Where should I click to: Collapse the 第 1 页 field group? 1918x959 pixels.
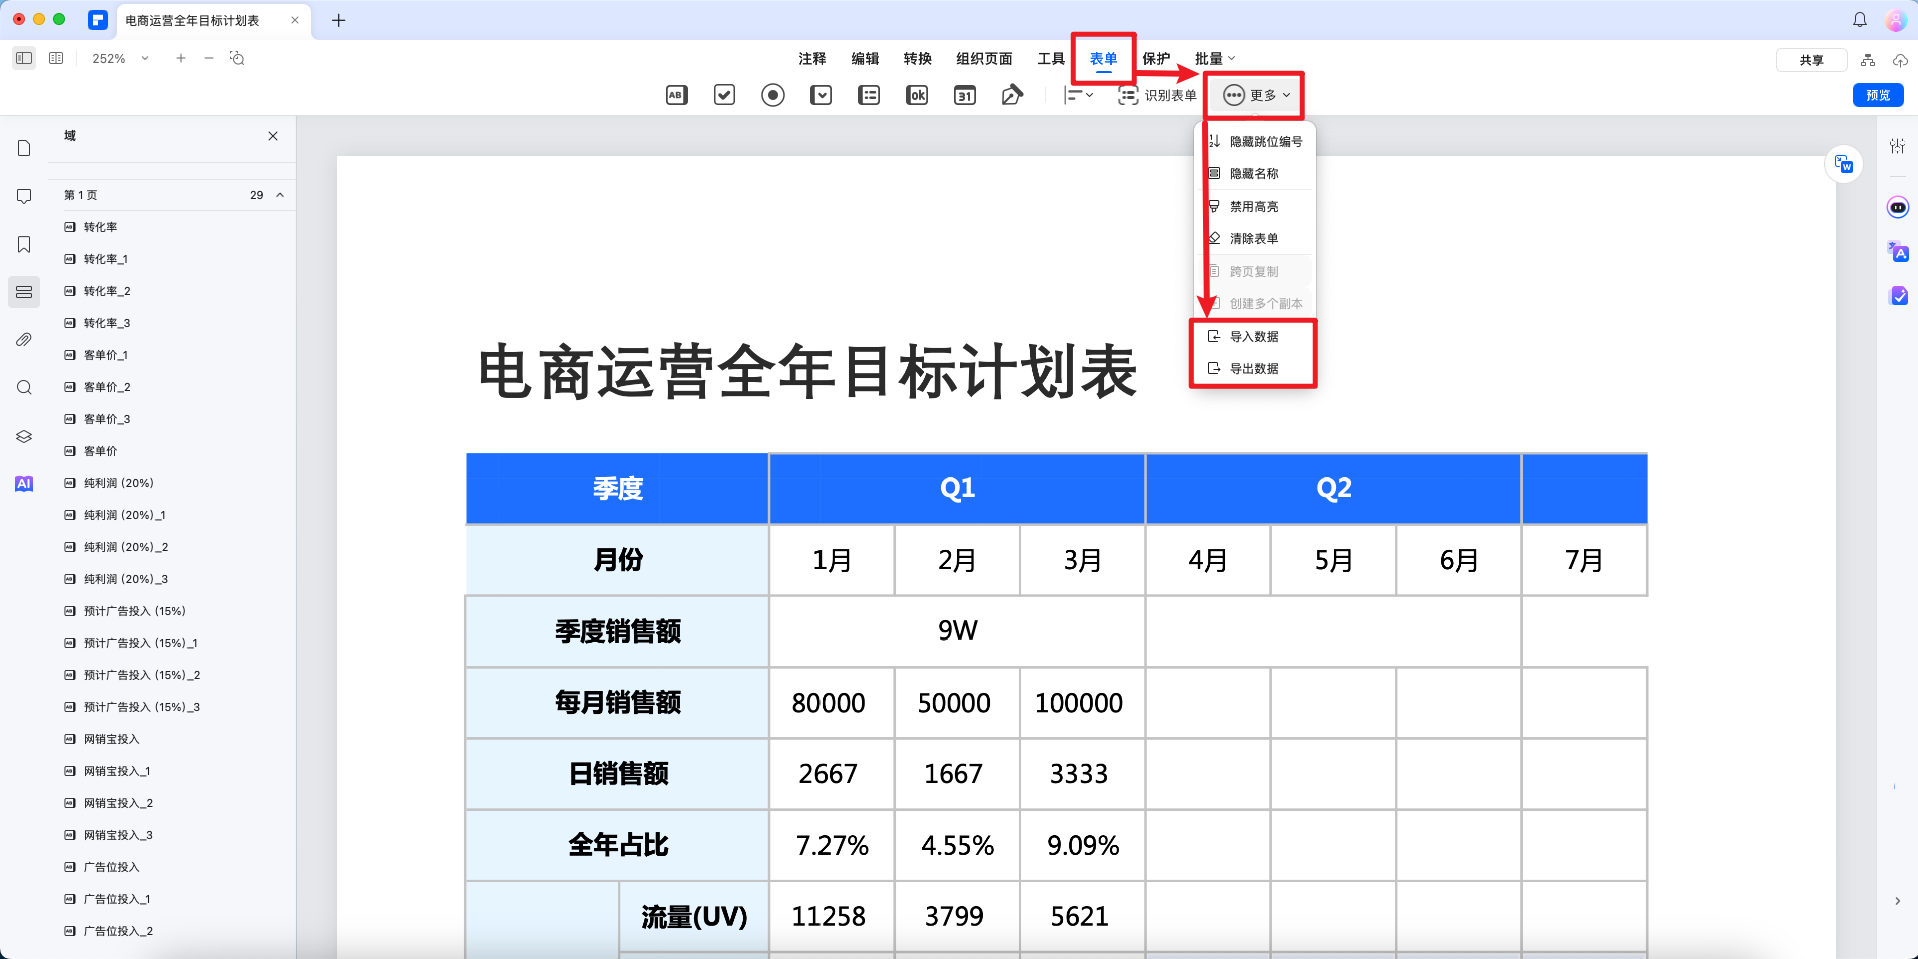coord(280,195)
